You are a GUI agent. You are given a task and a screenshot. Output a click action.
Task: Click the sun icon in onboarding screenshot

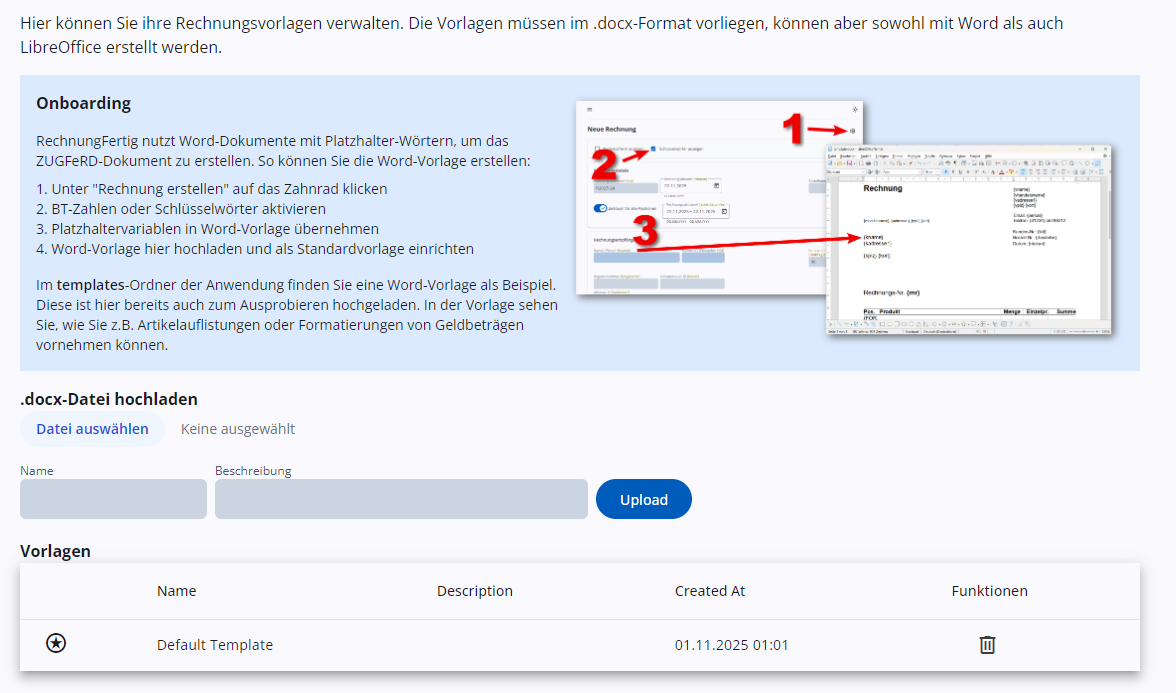[854, 108]
